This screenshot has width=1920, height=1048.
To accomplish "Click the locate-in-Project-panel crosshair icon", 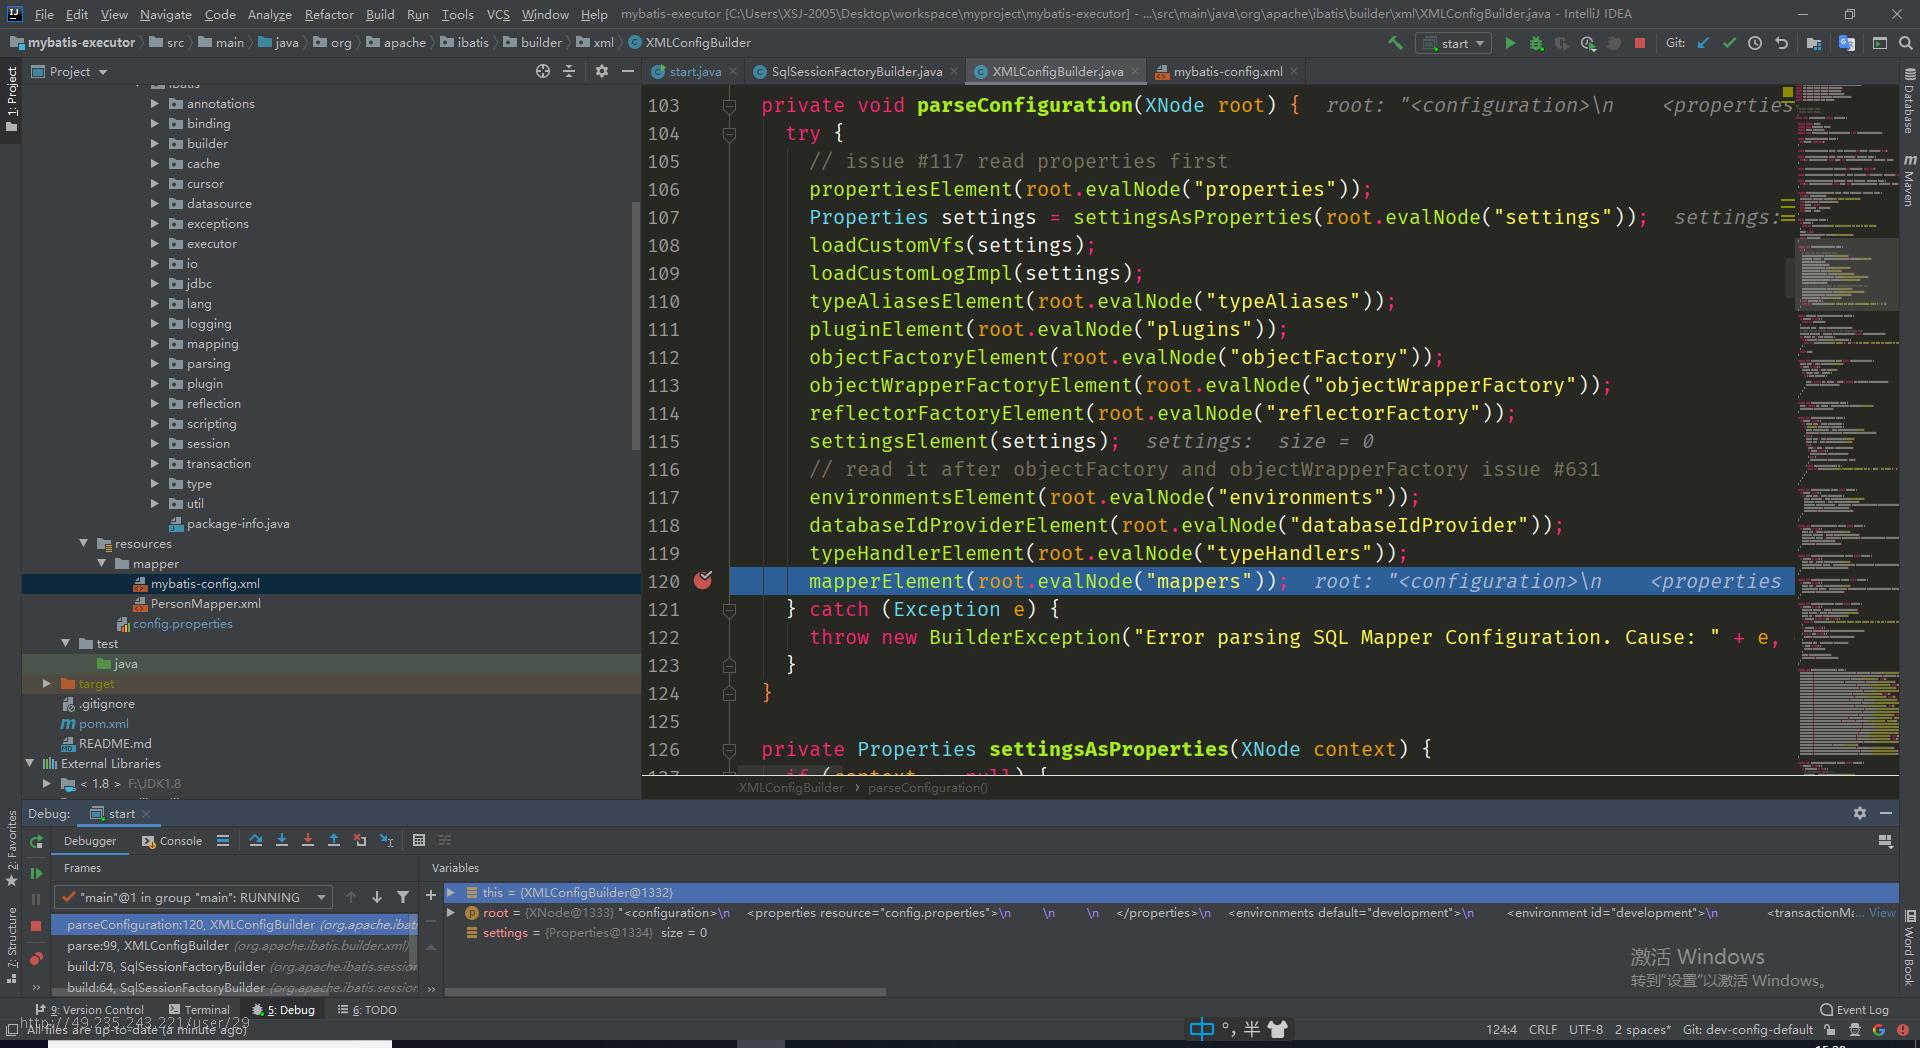I will click(542, 71).
